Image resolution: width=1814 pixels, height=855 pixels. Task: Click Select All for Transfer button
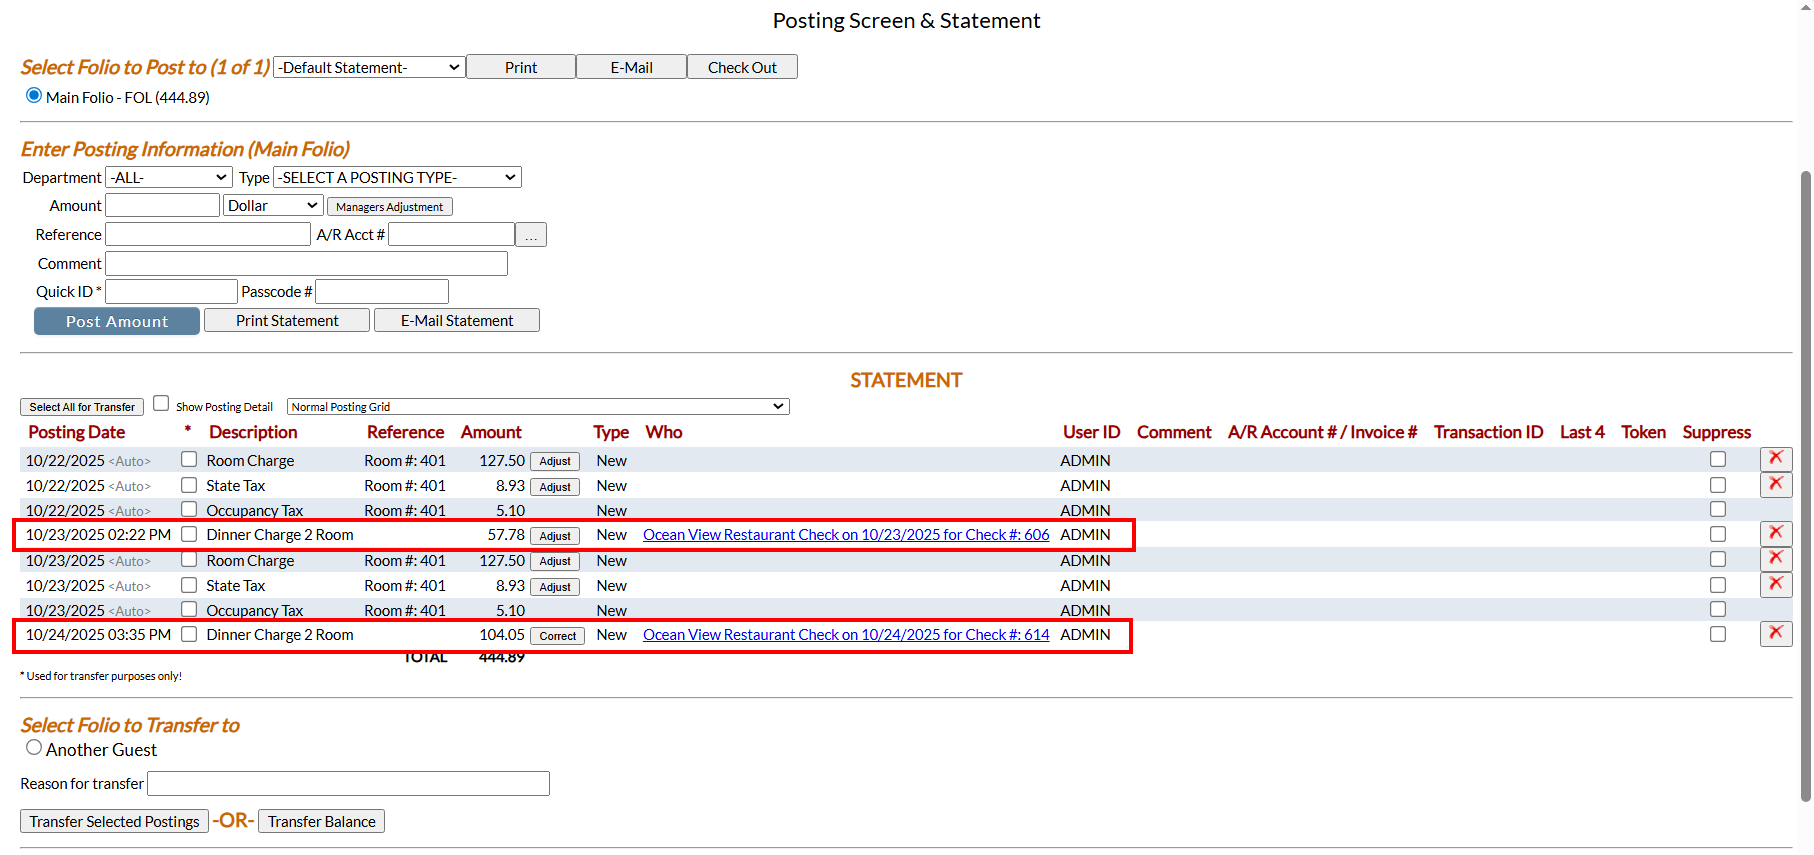(82, 407)
